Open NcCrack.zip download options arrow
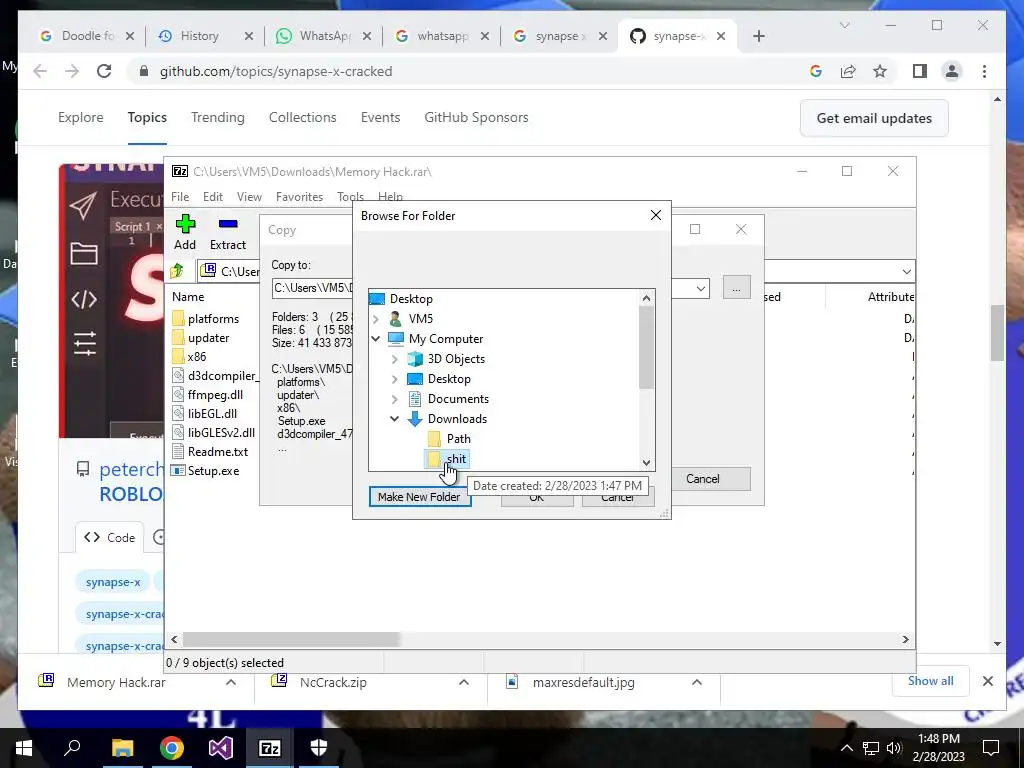 (x=464, y=682)
